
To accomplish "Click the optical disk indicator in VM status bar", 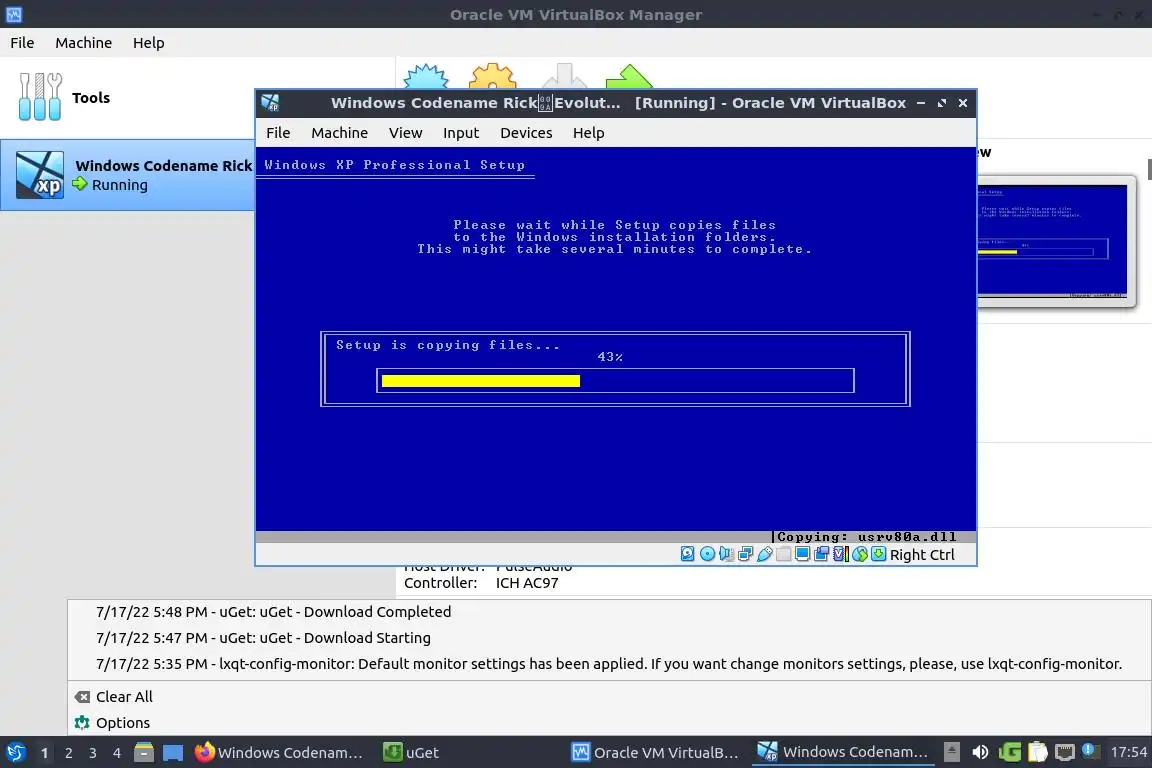I will tap(707, 554).
